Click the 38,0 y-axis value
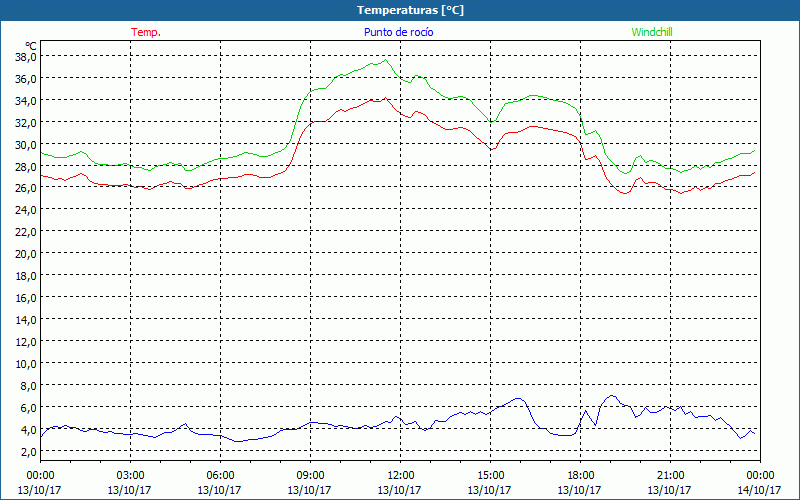800x500 pixels. pyautogui.click(x=26, y=57)
